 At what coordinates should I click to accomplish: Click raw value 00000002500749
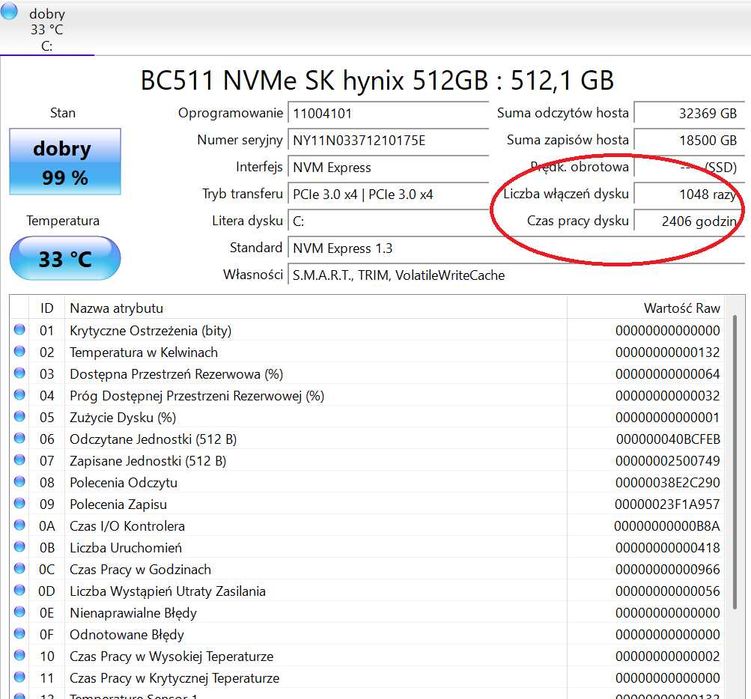(668, 461)
